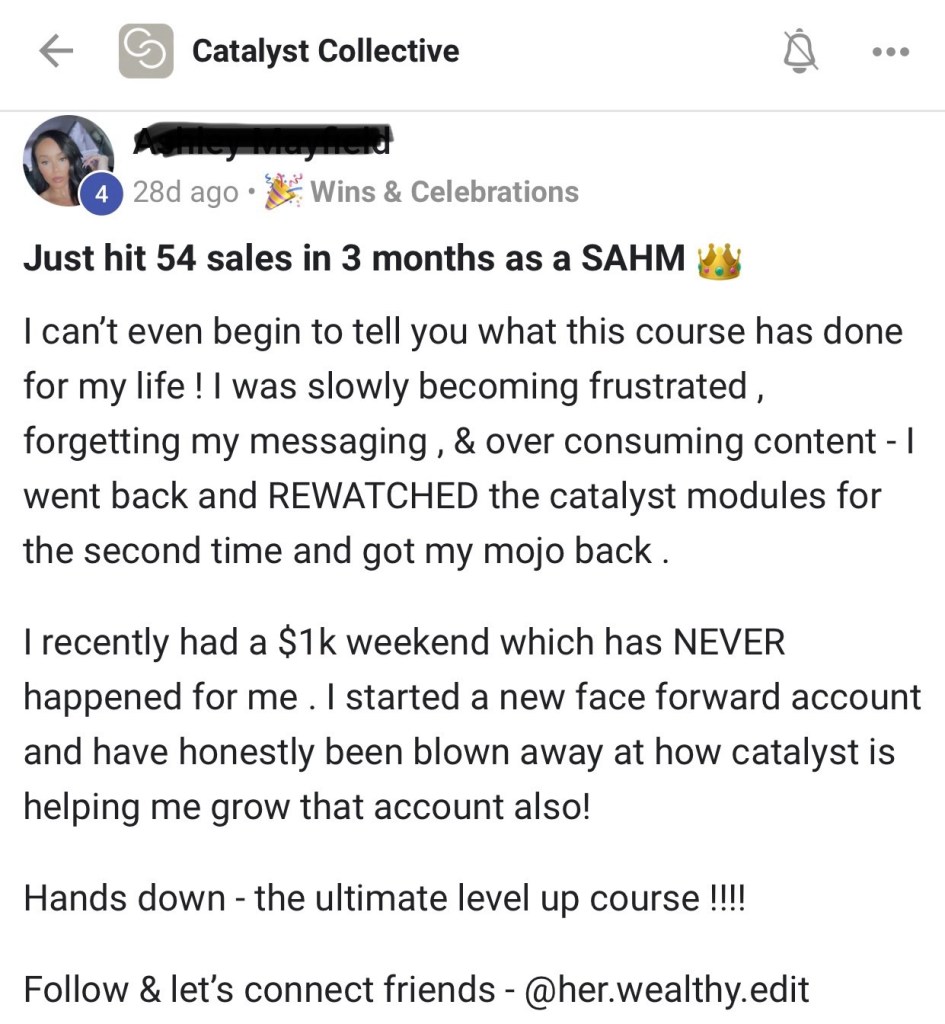
Task: Click the level 4 badge on avatar
Action: click(96, 193)
